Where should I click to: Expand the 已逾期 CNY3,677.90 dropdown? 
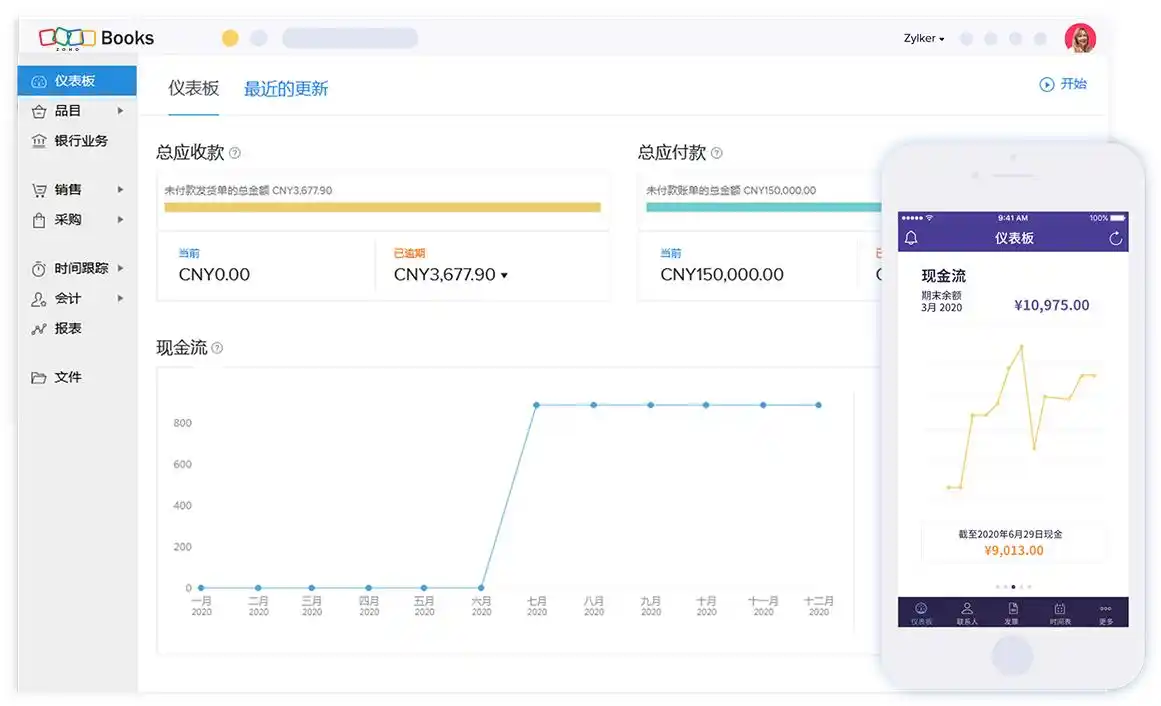click(x=504, y=274)
